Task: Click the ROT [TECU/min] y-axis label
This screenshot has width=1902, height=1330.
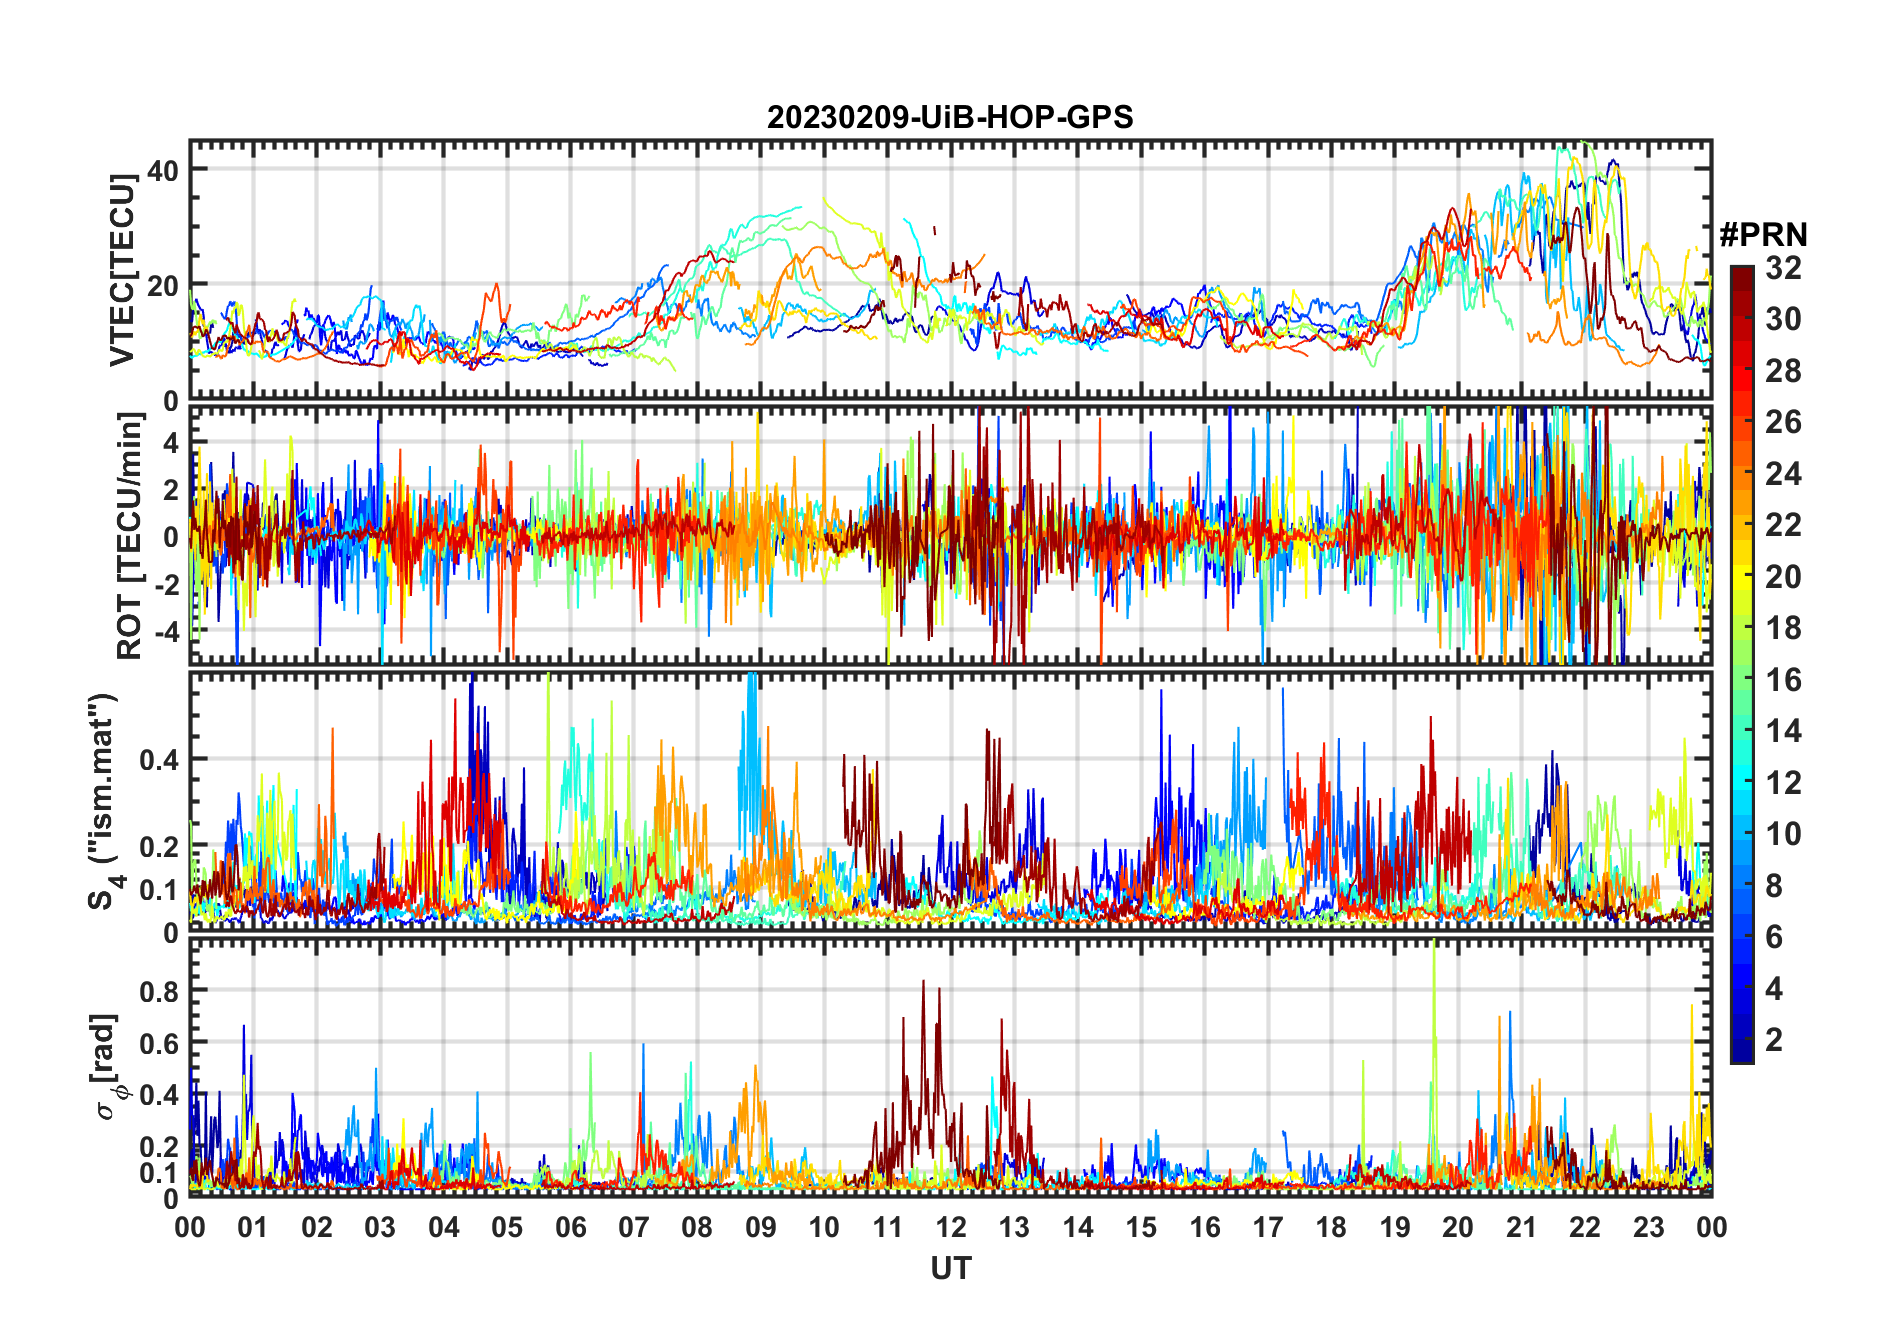Action: (130, 536)
